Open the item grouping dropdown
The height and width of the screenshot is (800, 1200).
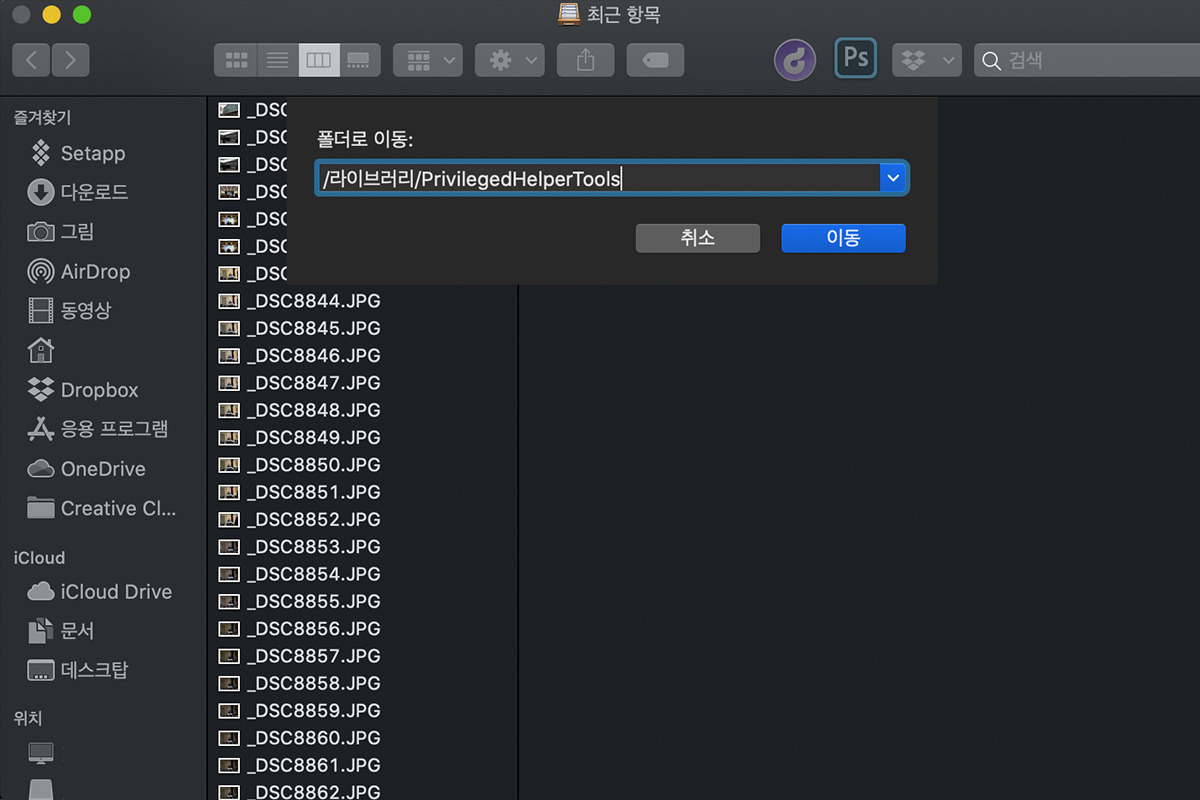(x=427, y=60)
